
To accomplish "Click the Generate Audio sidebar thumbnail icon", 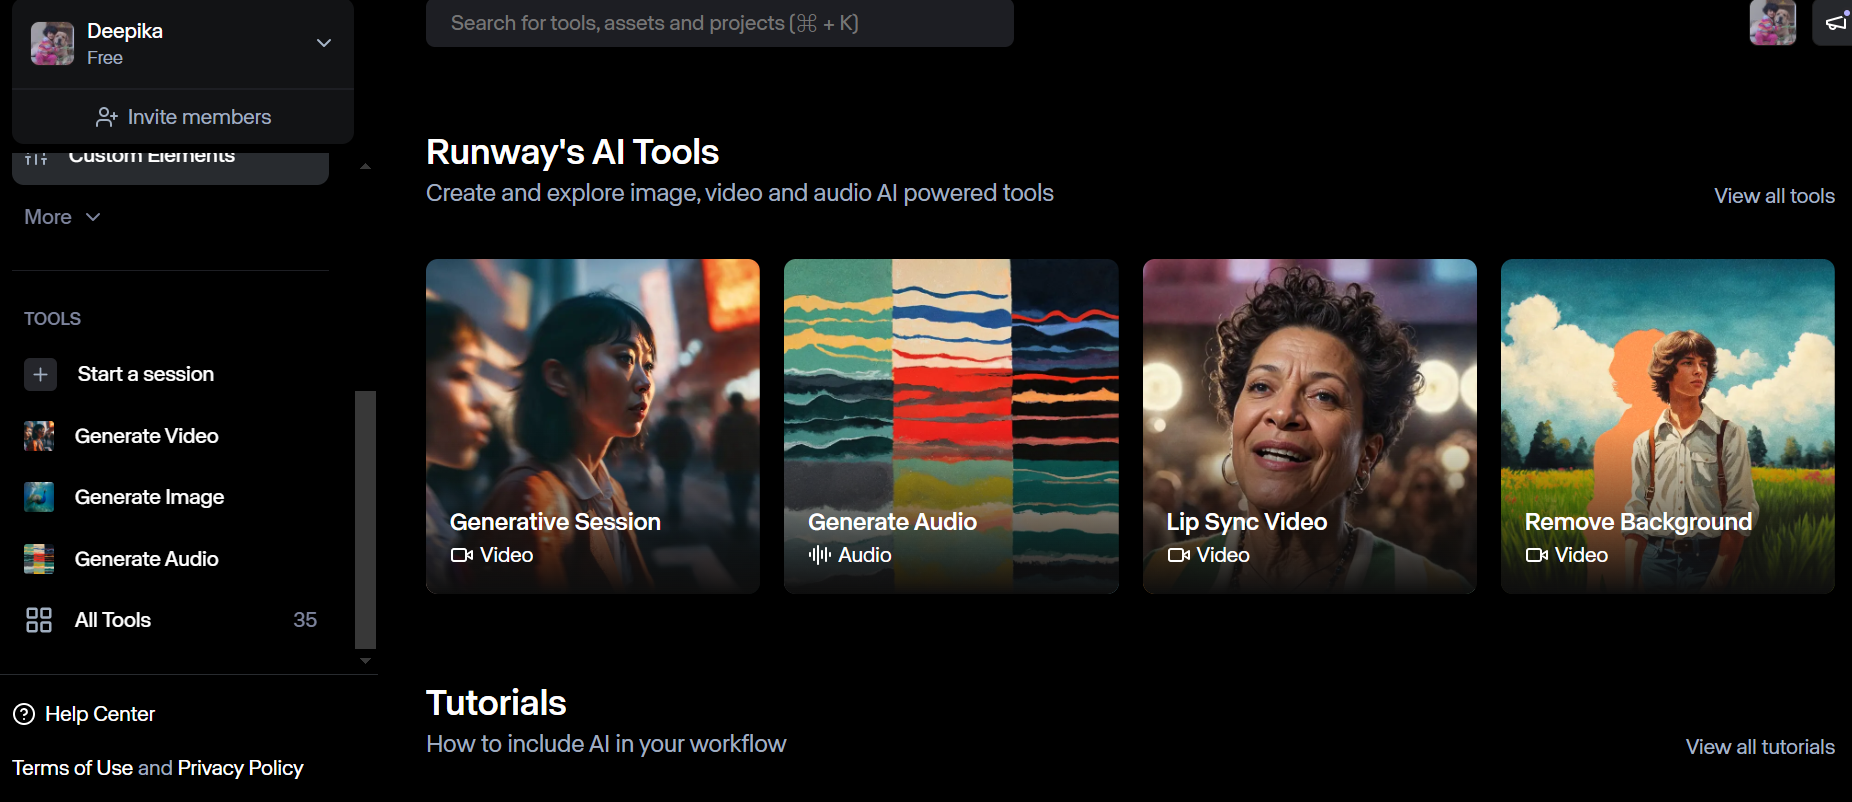I will [x=39, y=559].
